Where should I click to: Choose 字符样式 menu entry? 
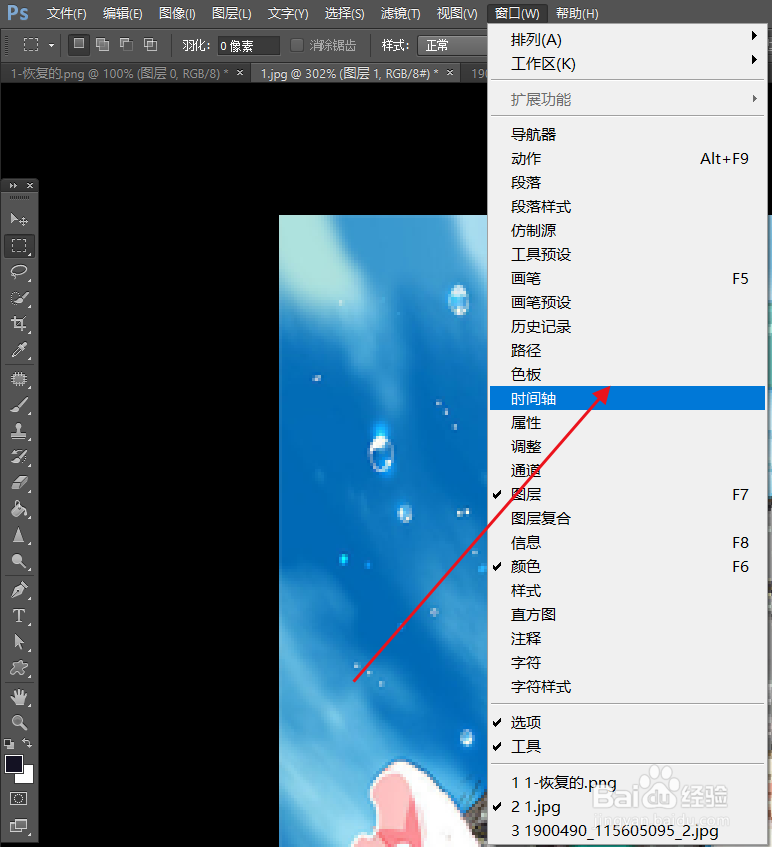click(627, 687)
